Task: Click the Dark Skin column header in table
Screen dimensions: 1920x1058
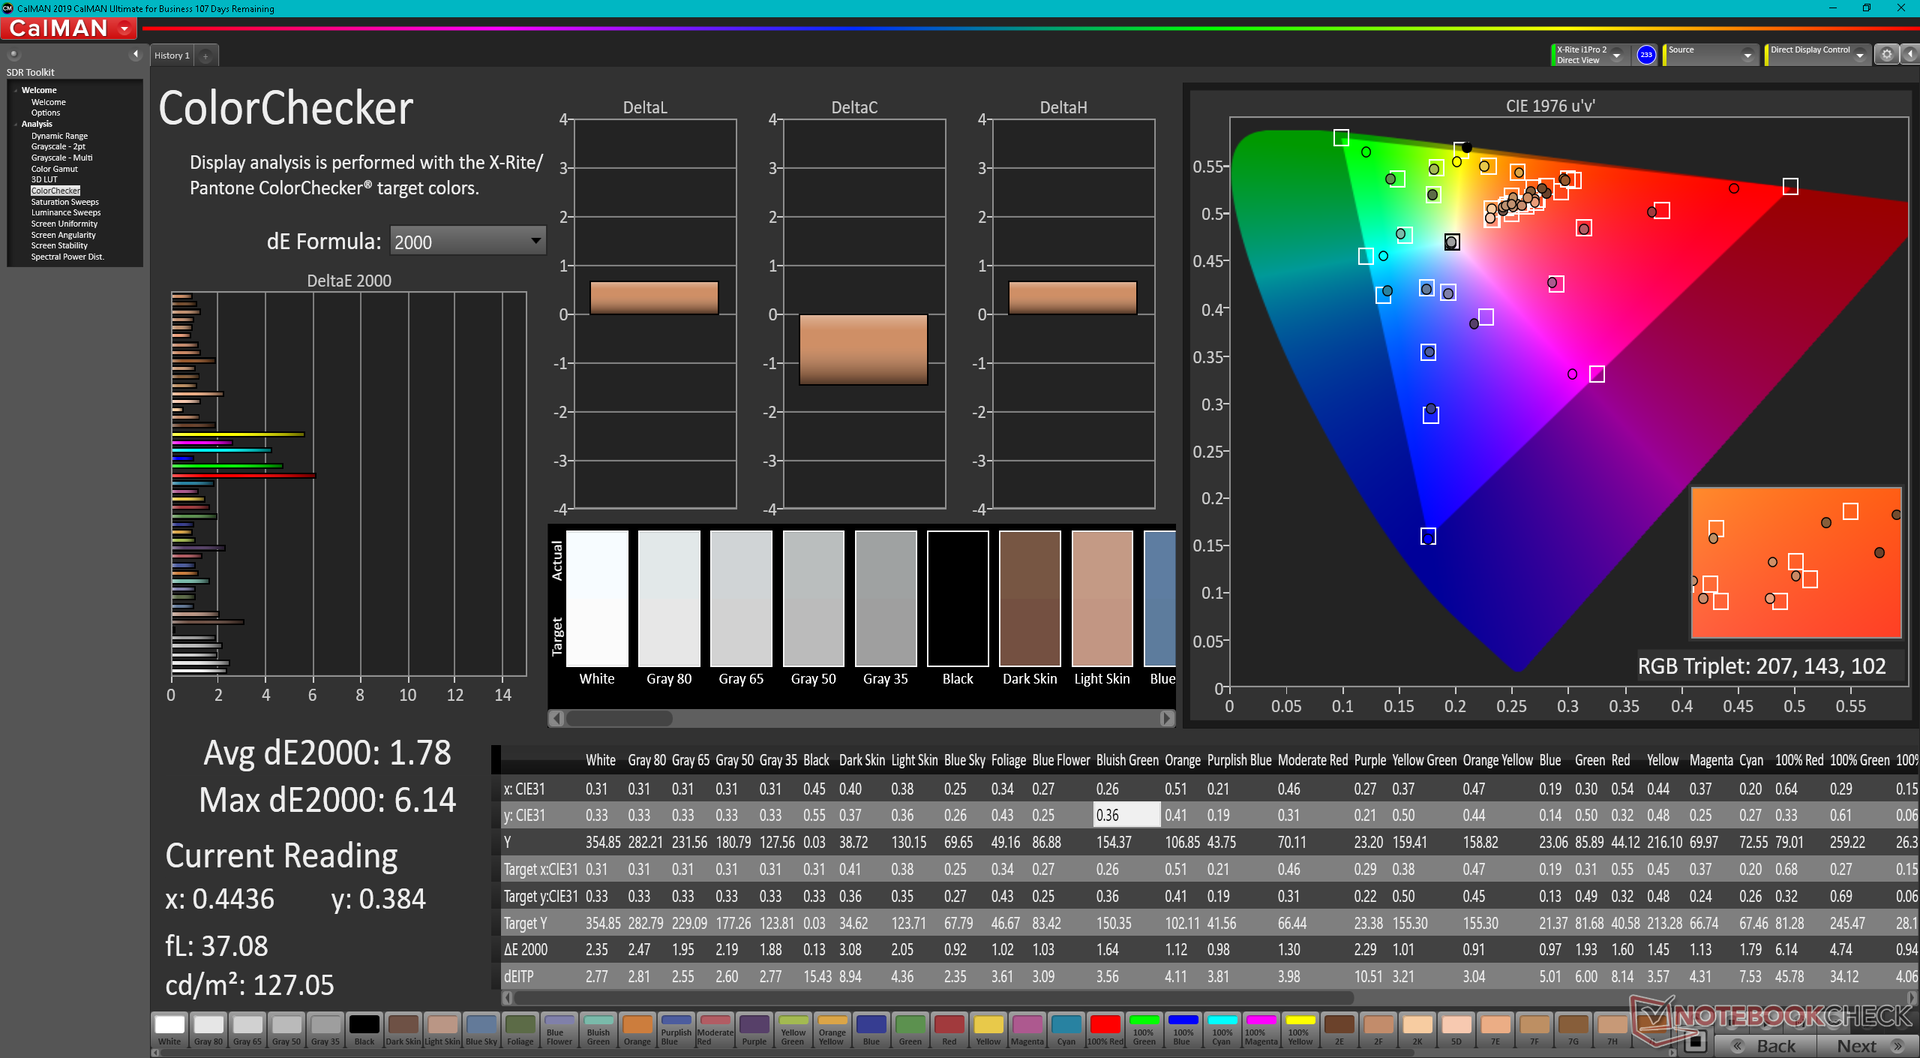Action: 862,760
